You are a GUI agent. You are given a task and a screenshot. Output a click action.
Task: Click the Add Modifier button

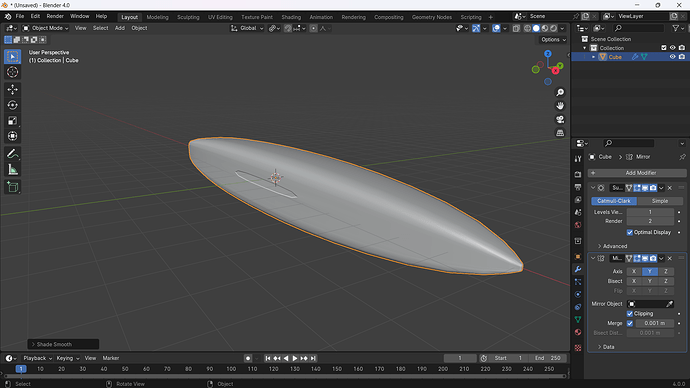coord(637,173)
